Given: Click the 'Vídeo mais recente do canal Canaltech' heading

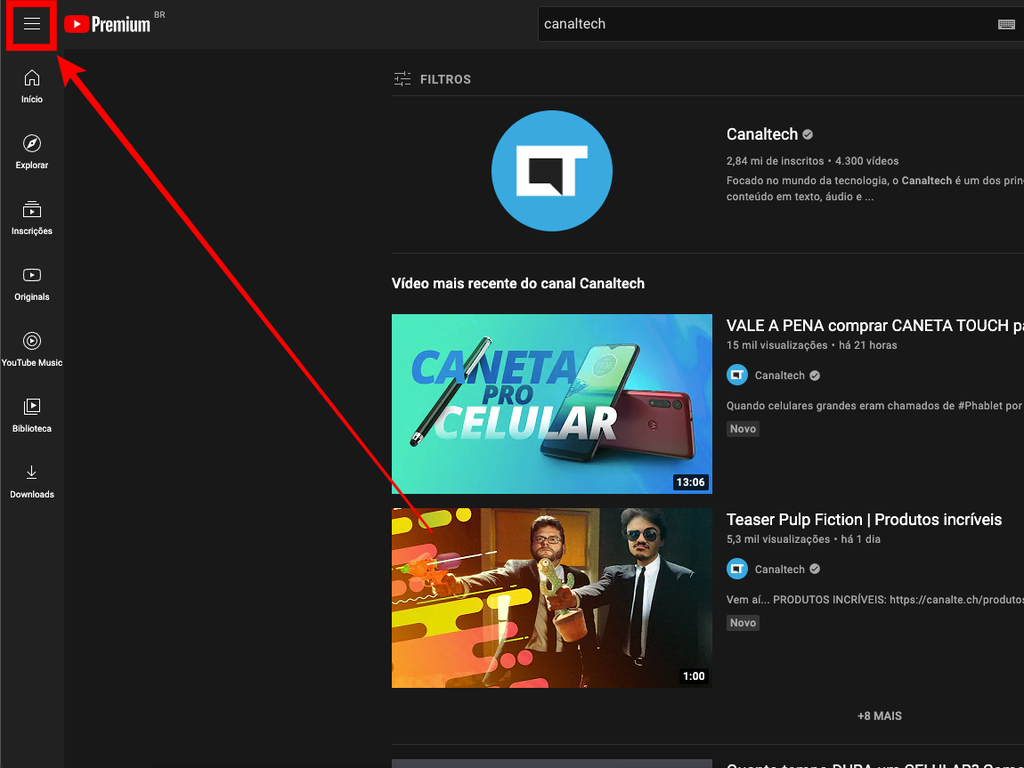Looking at the screenshot, I should coord(518,283).
